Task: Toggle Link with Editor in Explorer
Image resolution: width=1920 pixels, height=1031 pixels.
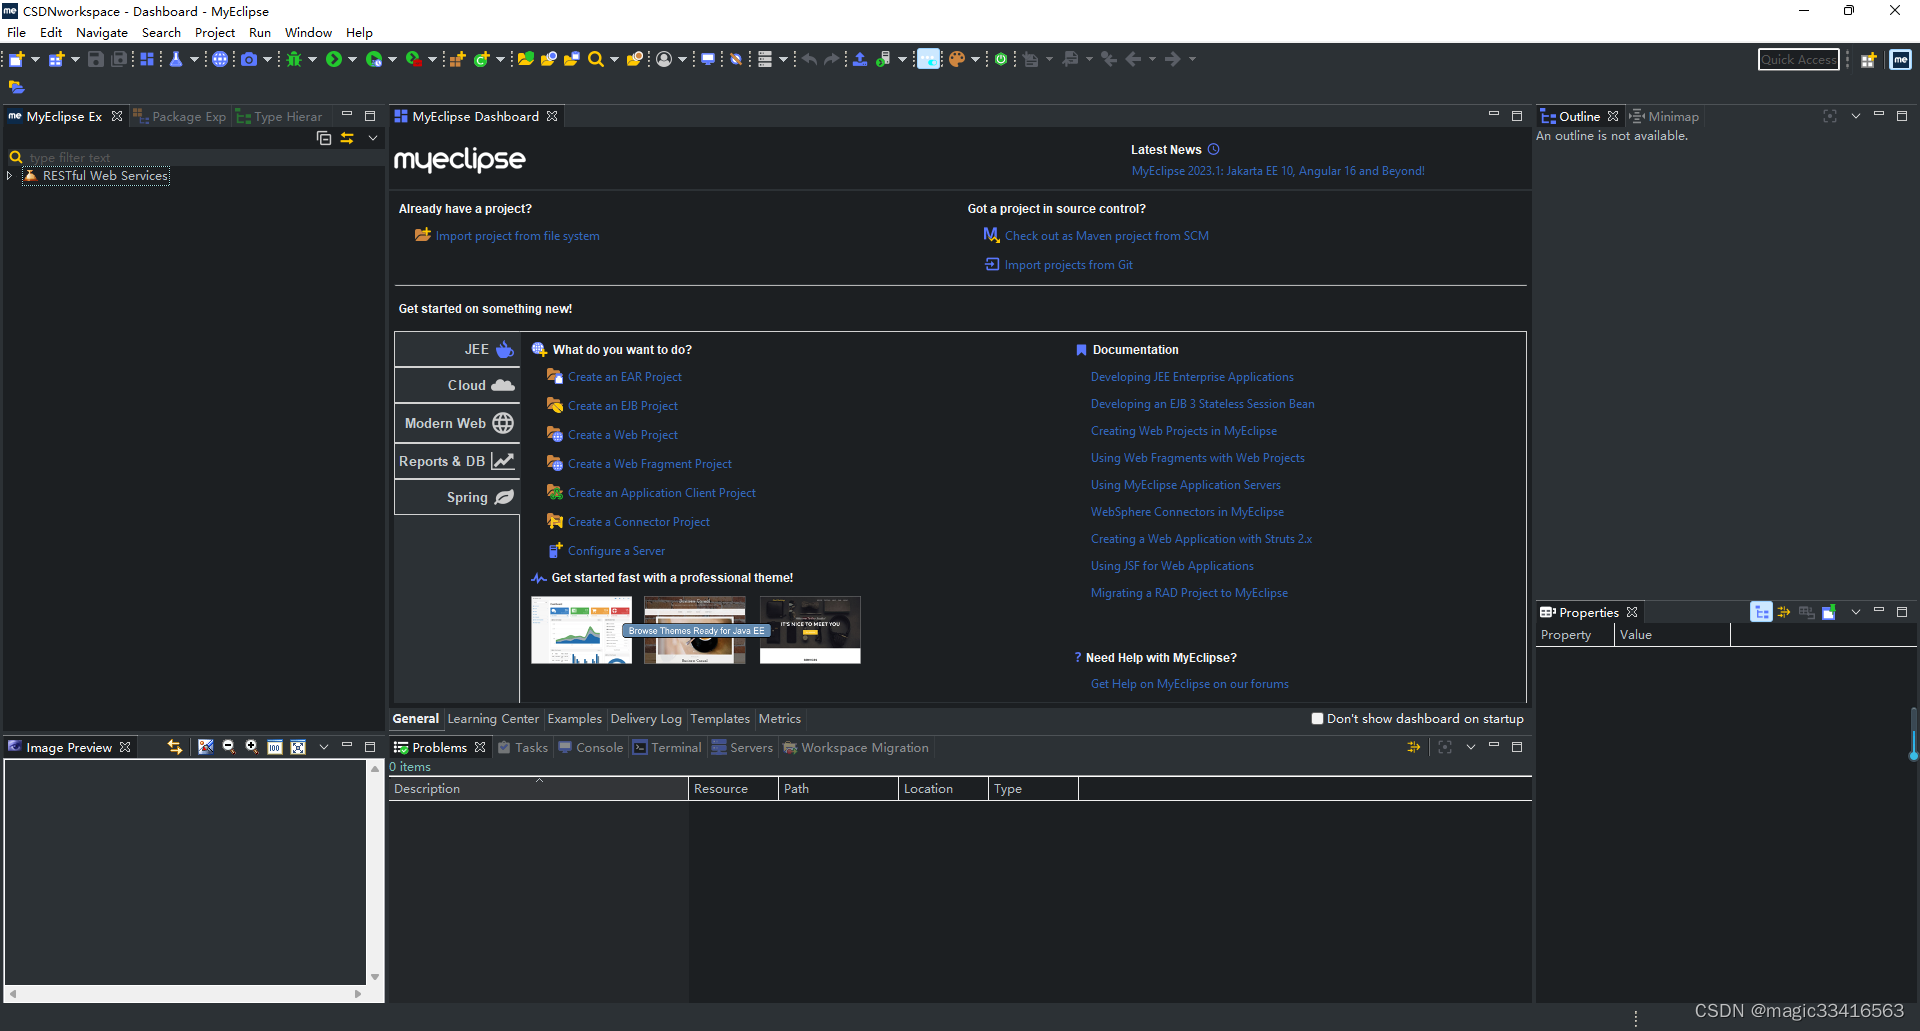Action: click(x=347, y=138)
